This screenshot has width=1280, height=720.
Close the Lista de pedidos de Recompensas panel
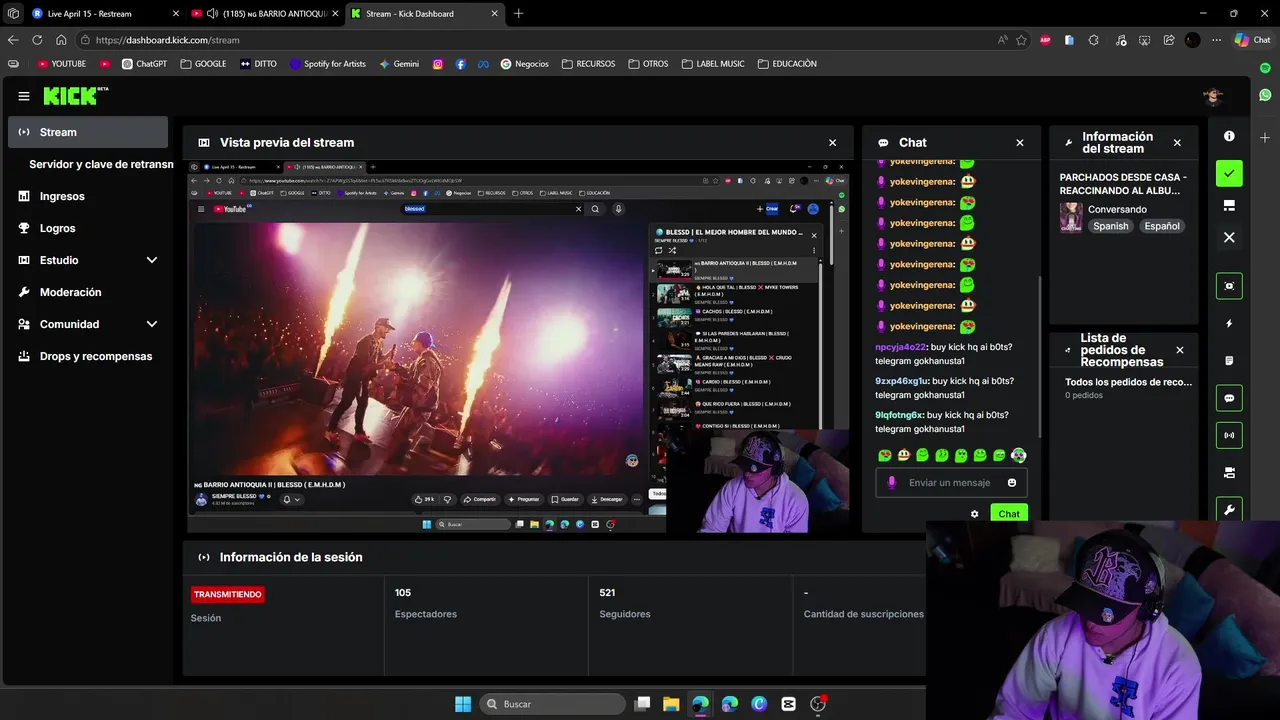(1180, 350)
